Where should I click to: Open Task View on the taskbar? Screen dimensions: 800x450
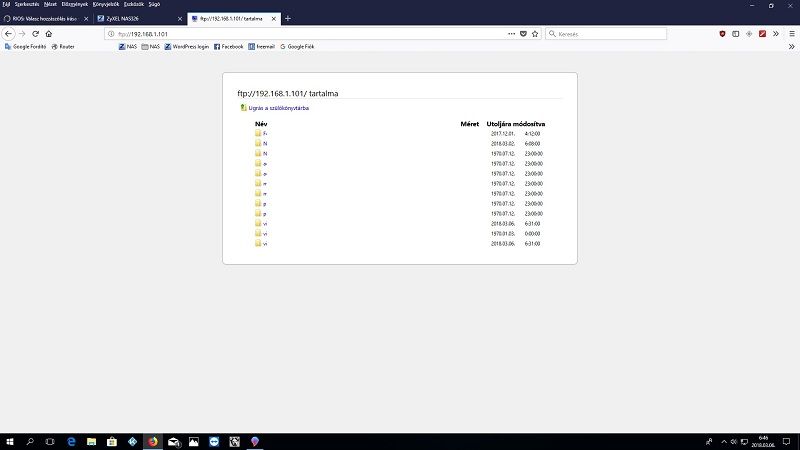point(49,441)
